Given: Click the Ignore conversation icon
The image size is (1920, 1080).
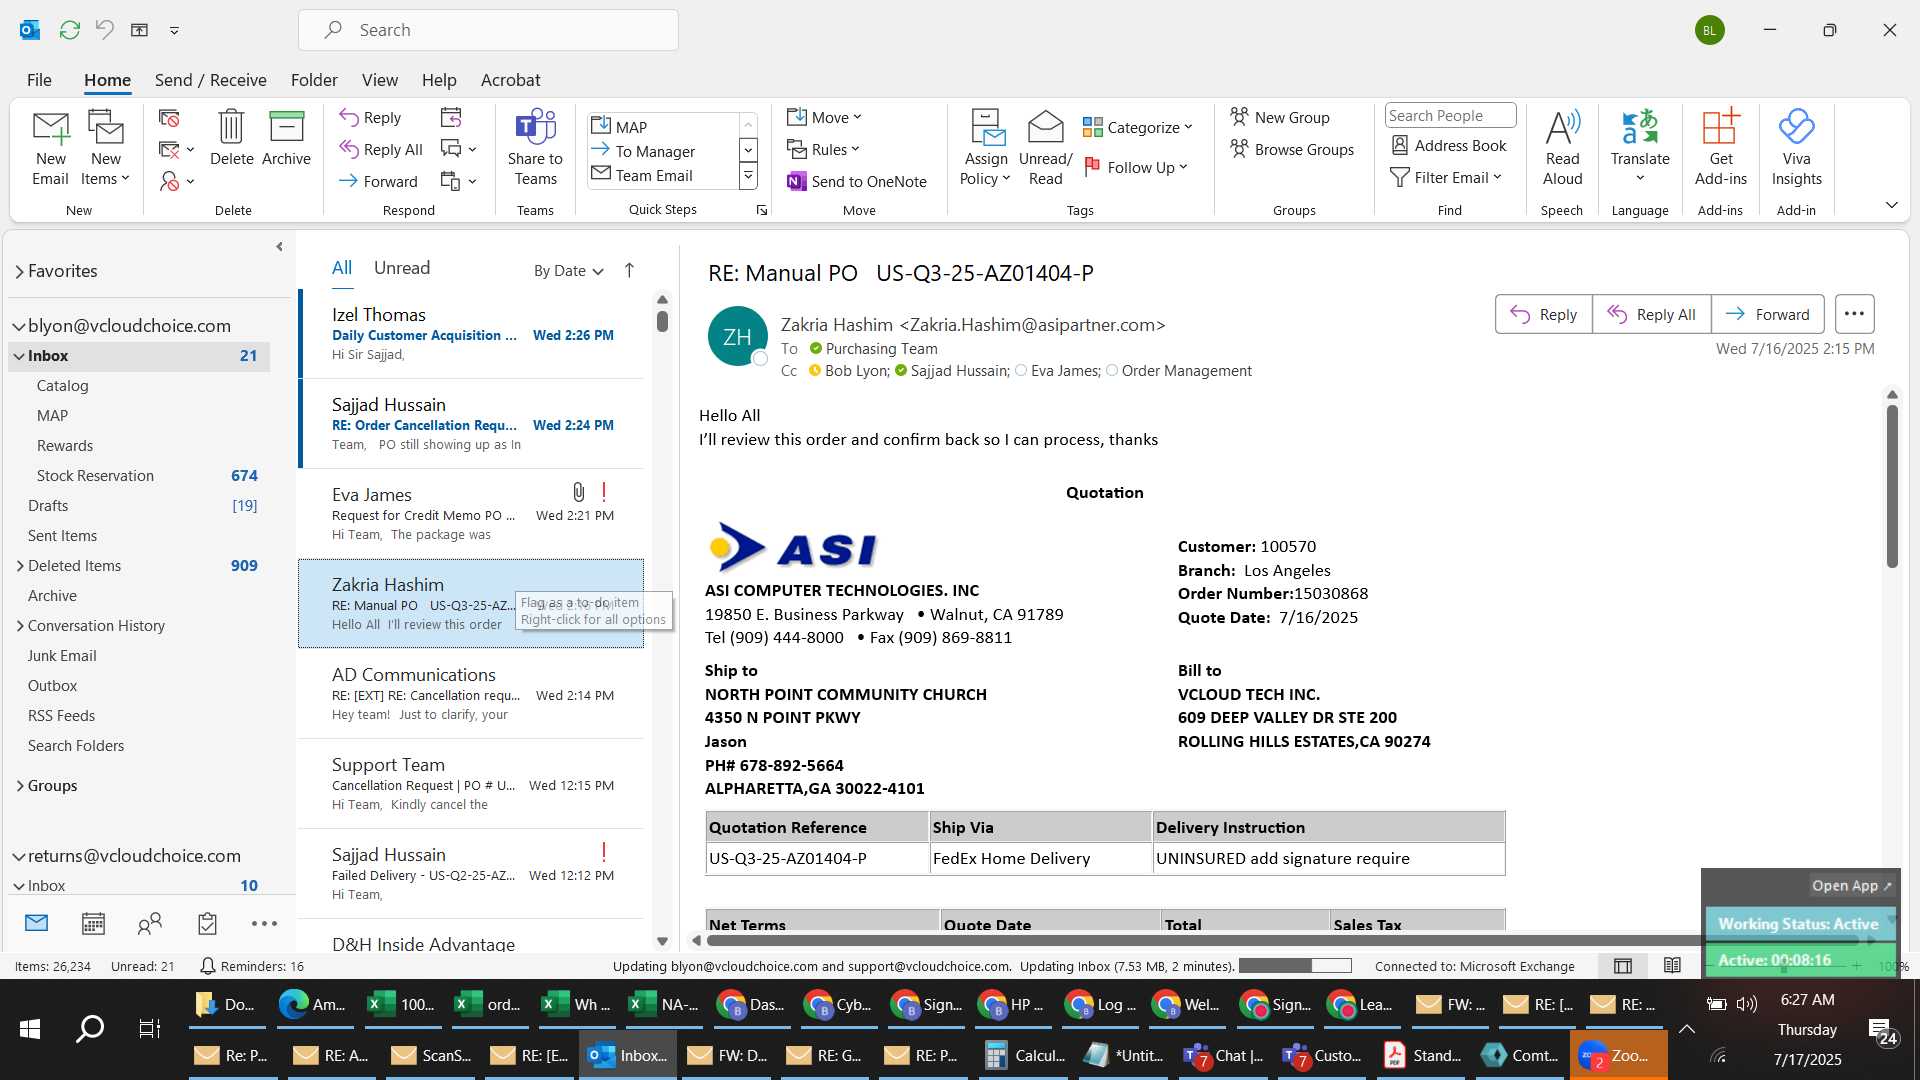Looking at the screenshot, I should click(169, 118).
